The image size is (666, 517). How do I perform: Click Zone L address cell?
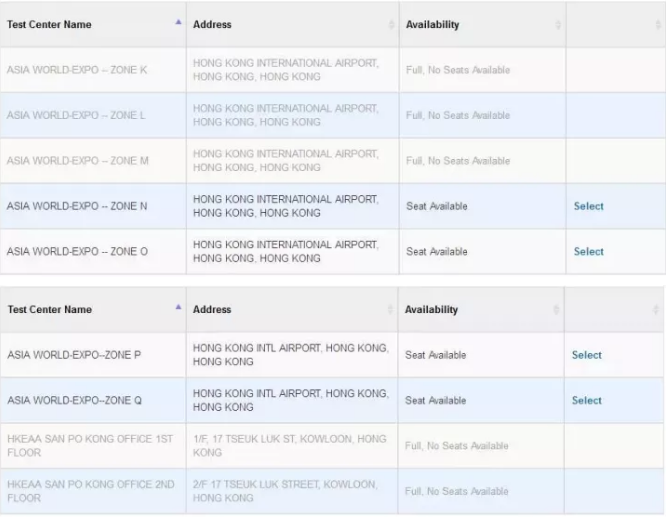[293, 115]
